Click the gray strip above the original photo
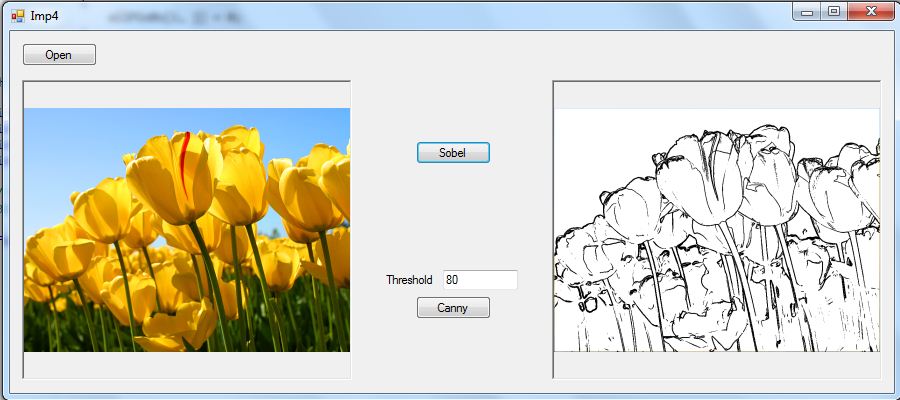This screenshot has width=900, height=400. pyautogui.click(x=187, y=95)
